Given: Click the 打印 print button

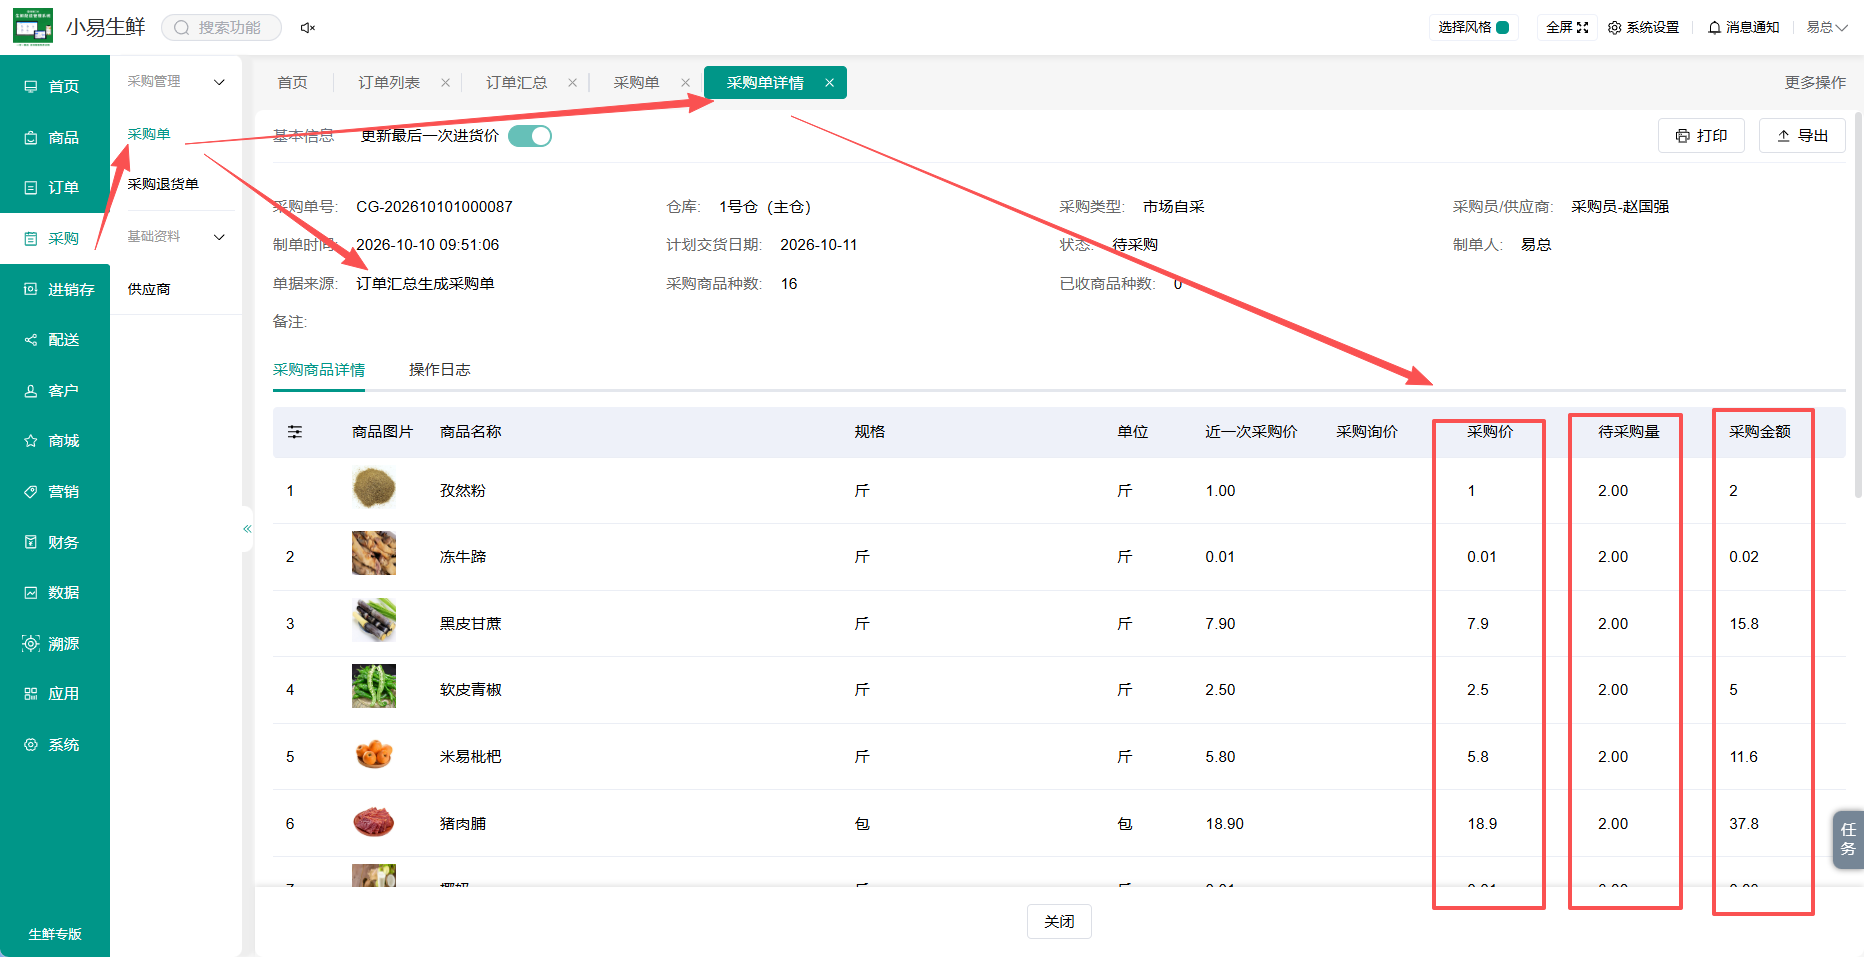Looking at the screenshot, I should click(1701, 135).
